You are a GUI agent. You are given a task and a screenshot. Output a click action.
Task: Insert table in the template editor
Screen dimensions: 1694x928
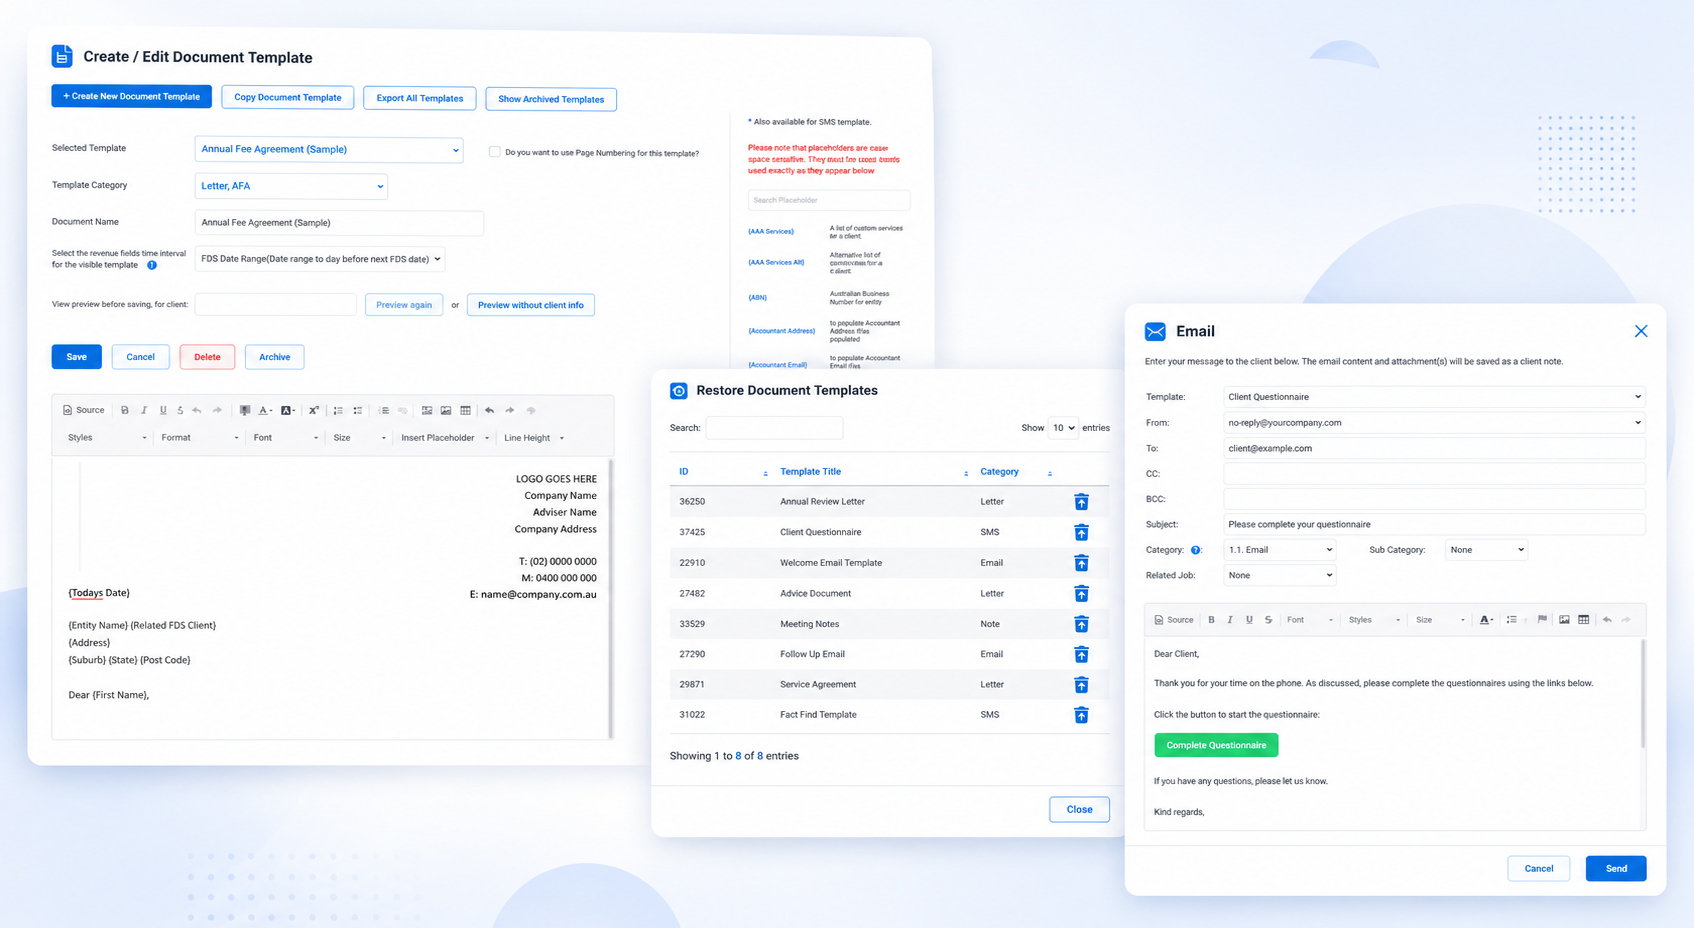coord(465,410)
